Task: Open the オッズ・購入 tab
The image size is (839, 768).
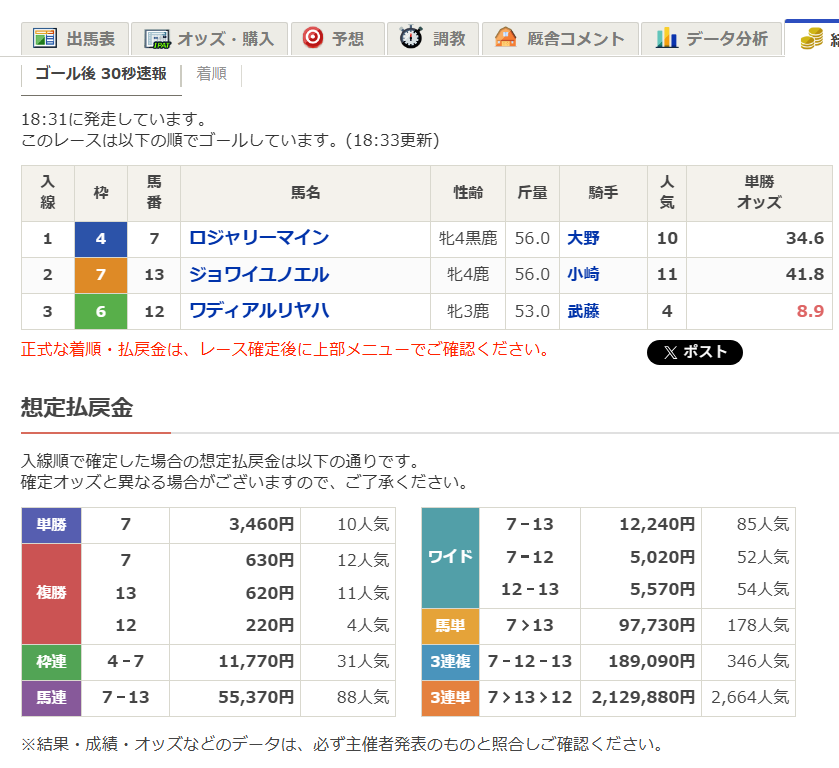Action: 209,39
